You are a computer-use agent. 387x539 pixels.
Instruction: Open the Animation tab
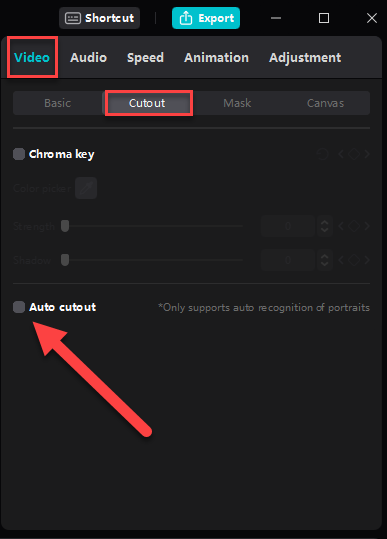point(216,57)
